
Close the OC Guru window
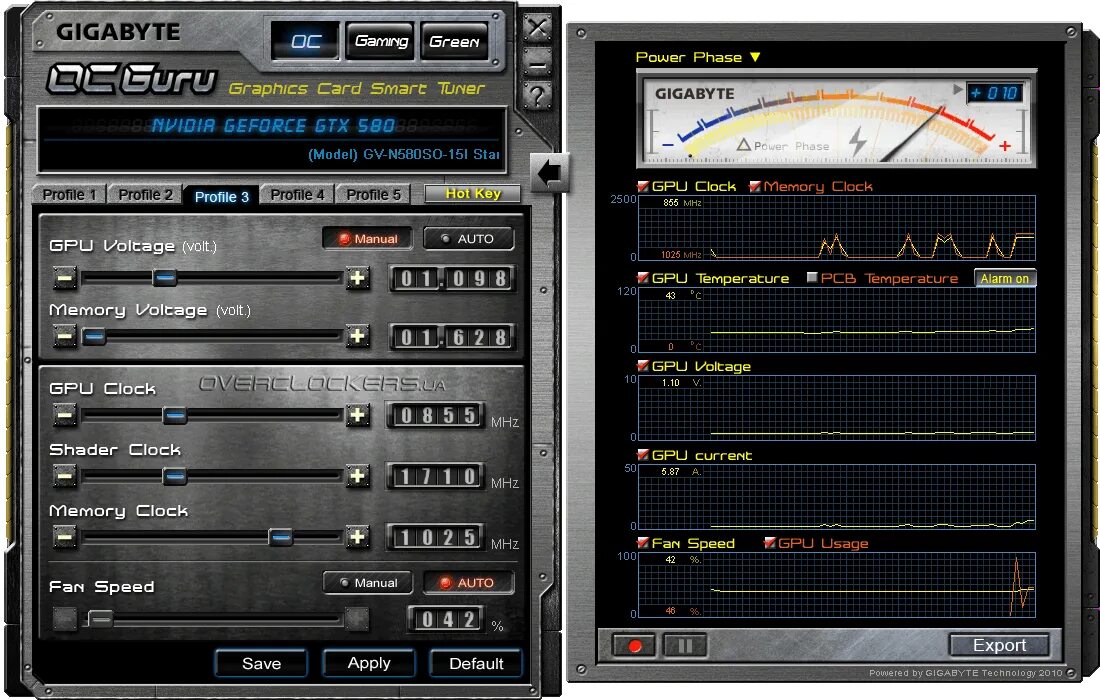pos(537,29)
